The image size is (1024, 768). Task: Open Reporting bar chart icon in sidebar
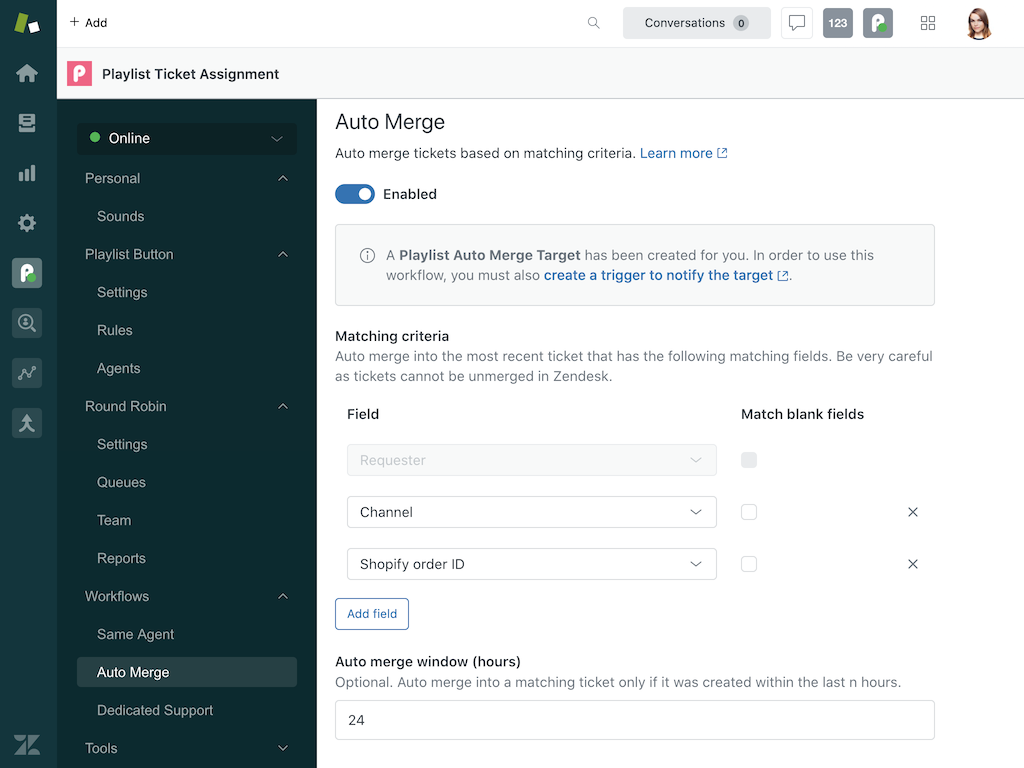[27, 173]
